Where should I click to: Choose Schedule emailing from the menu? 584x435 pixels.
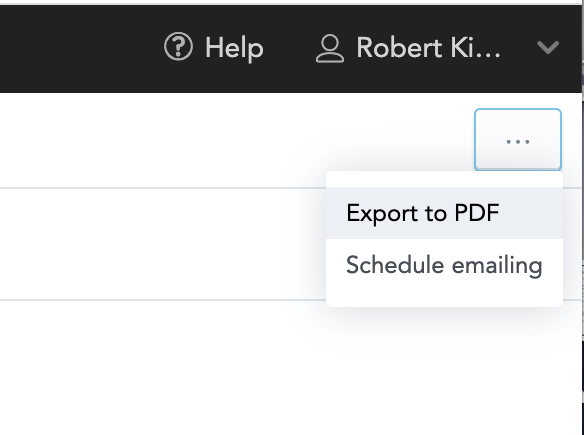(x=444, y=265)
